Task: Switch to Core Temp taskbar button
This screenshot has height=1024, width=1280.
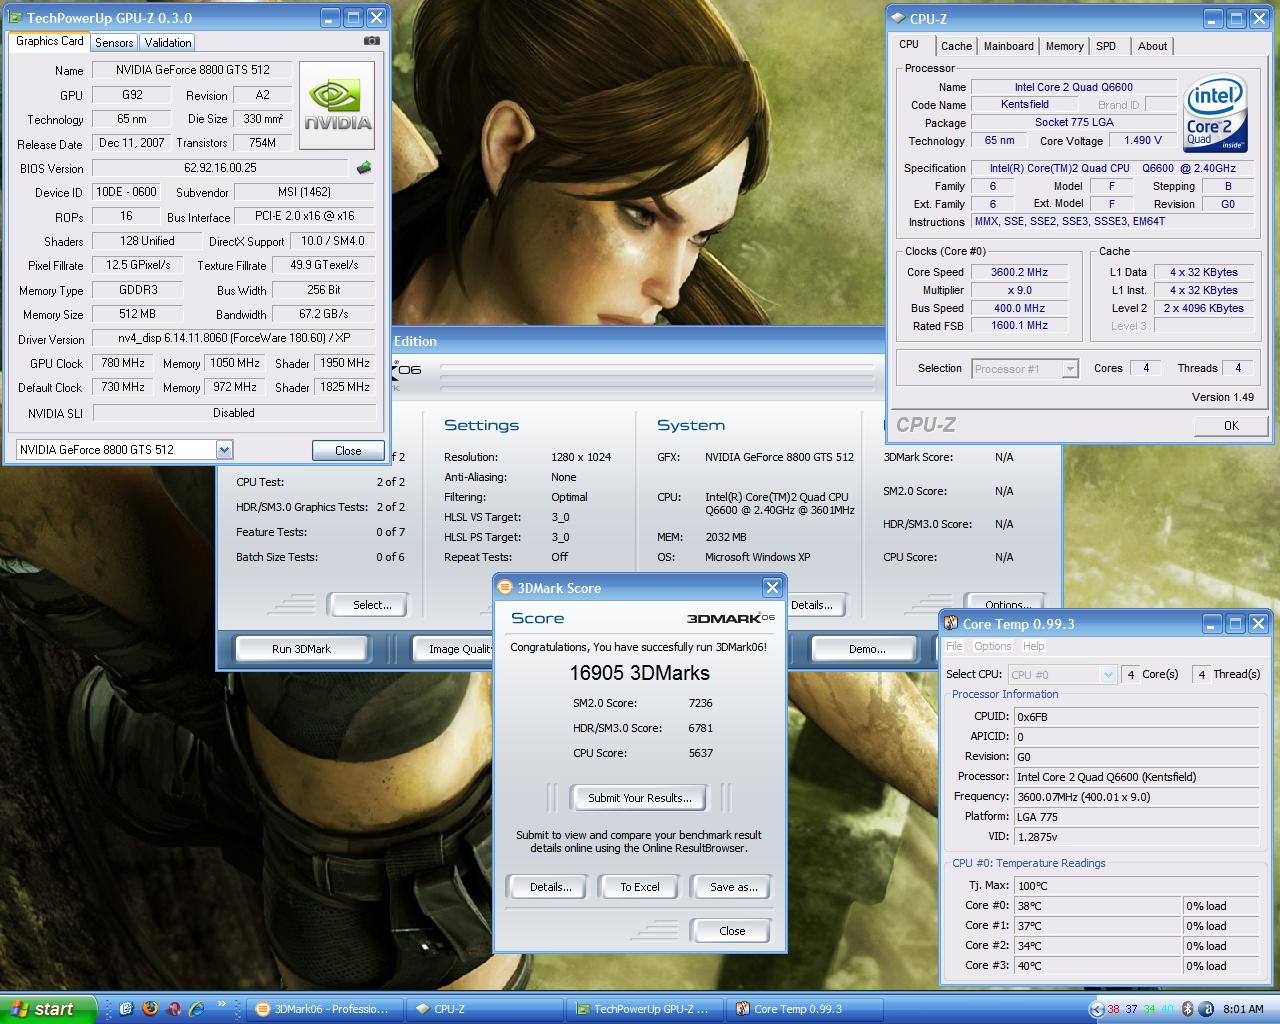Action: (x=804, y=1009)
